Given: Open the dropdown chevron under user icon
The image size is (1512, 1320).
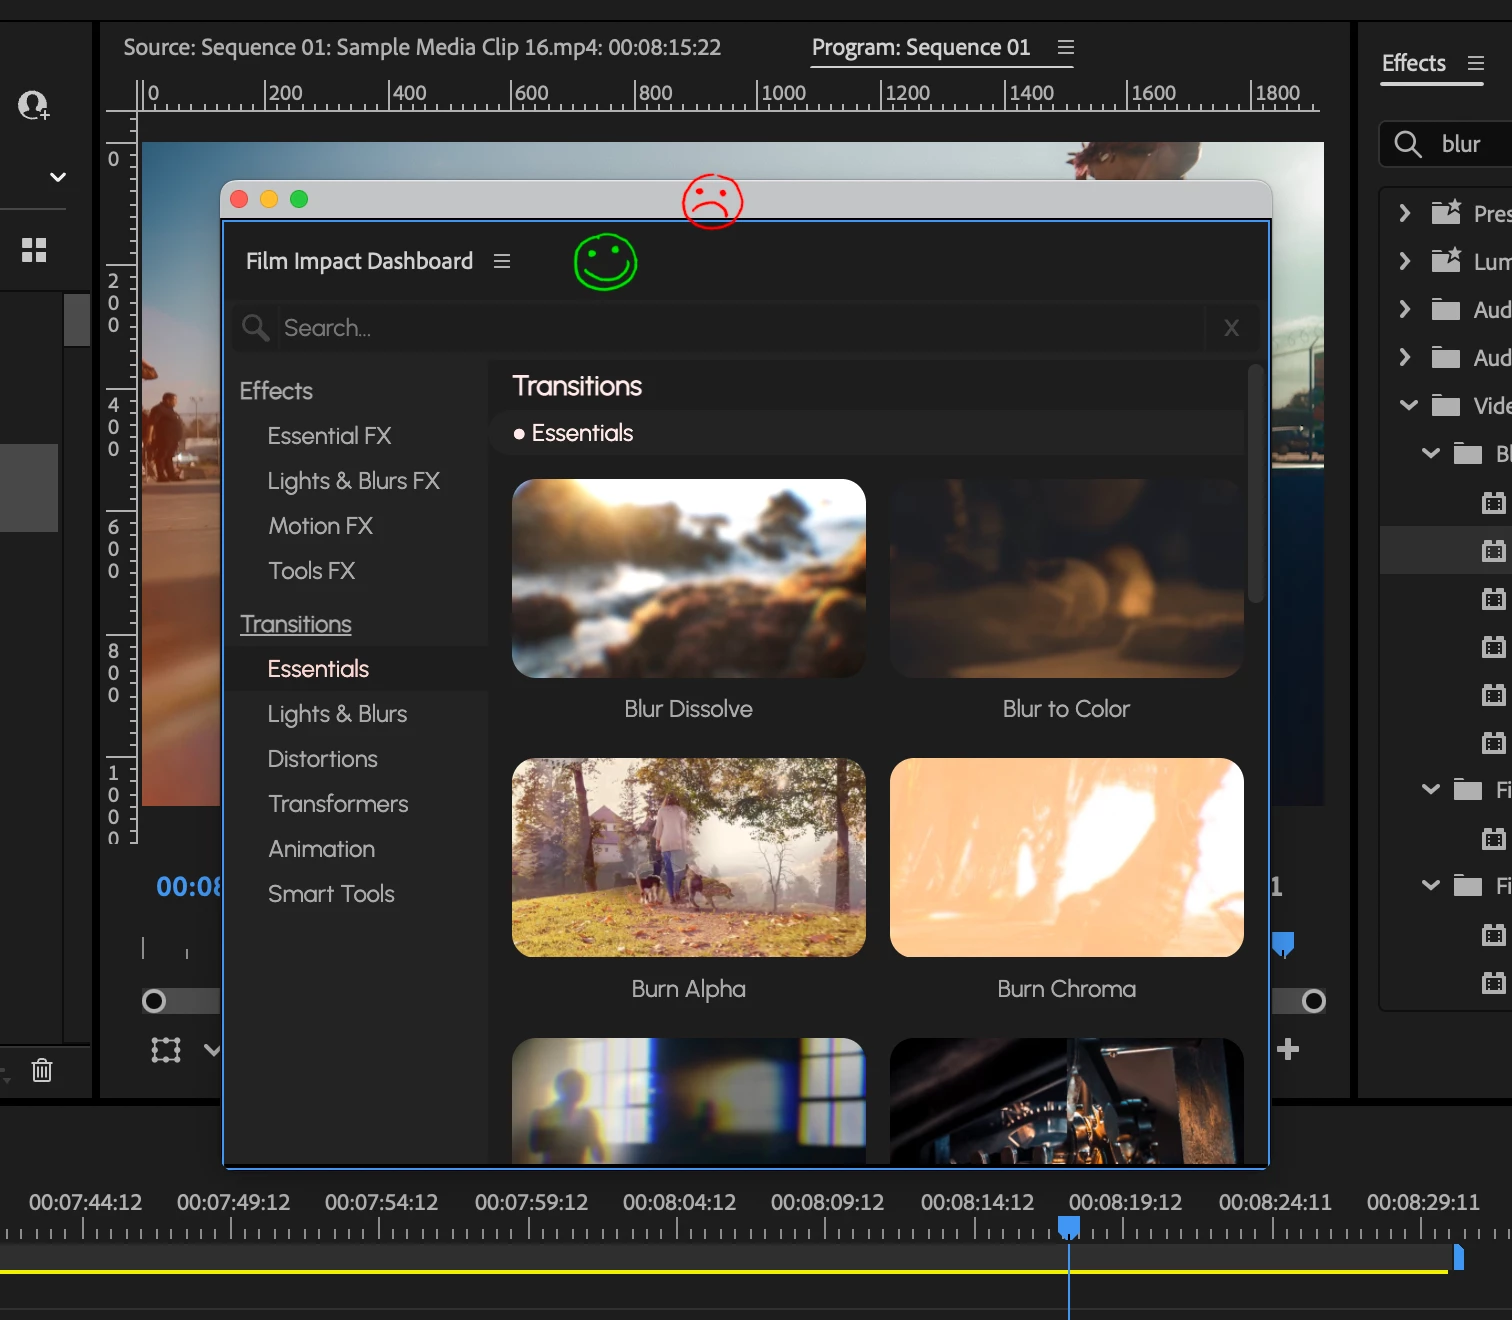Looking at the screenshot, I should [58, 177].
